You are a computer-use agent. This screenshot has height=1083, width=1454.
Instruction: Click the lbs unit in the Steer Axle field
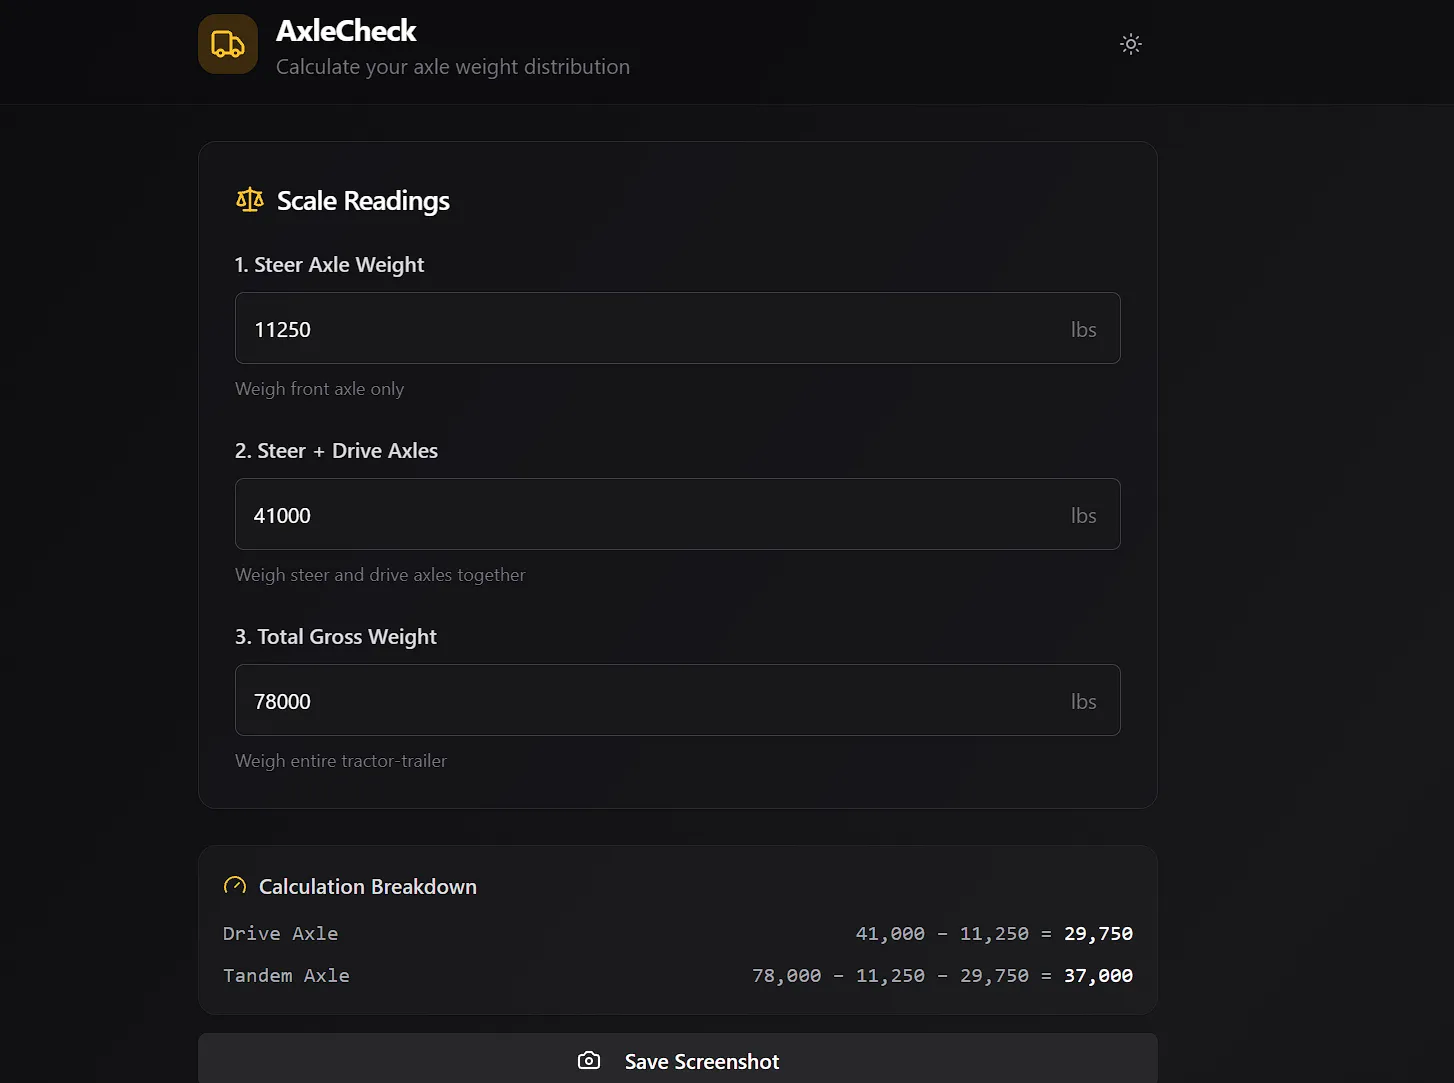pyautogui.click(x=1083, y=329)
